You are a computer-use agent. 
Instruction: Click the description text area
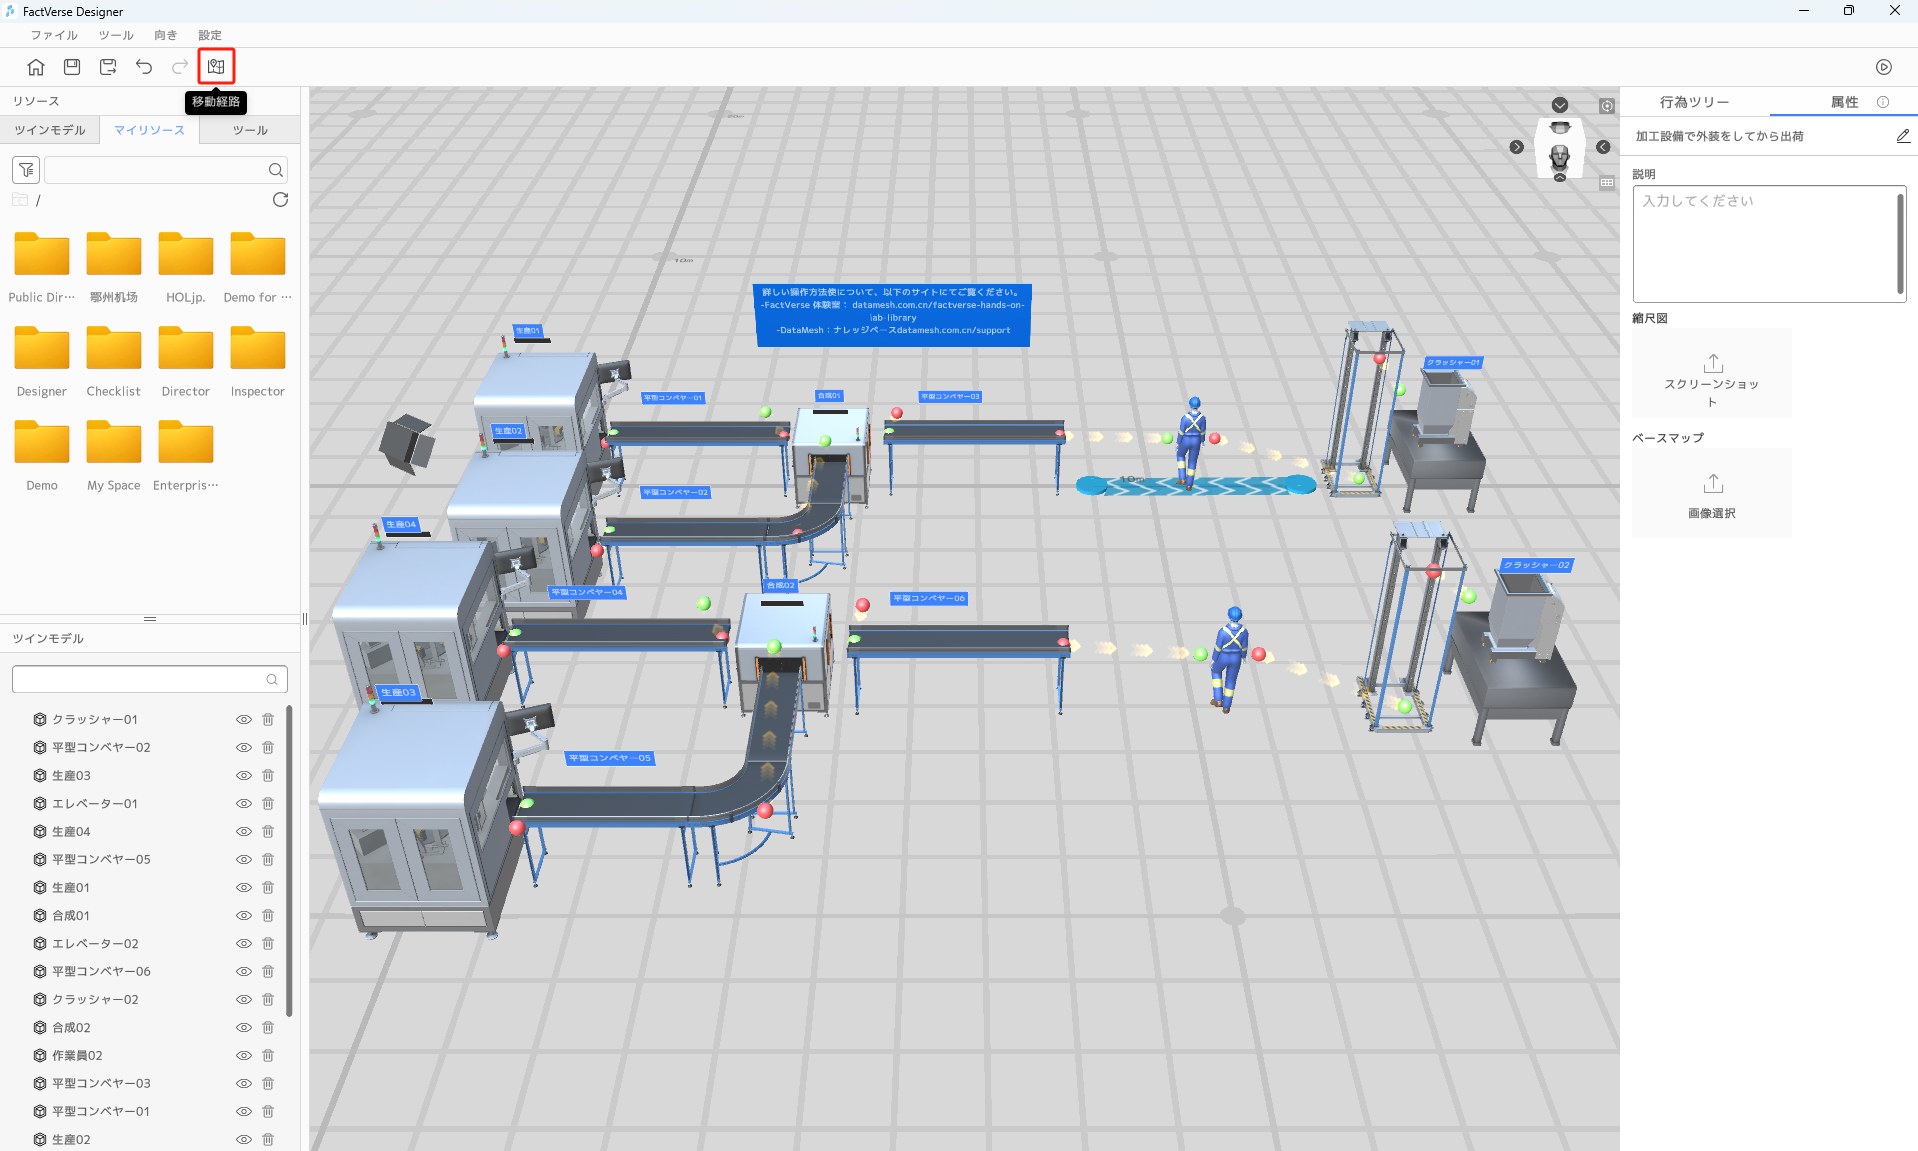pos(1768,244)
